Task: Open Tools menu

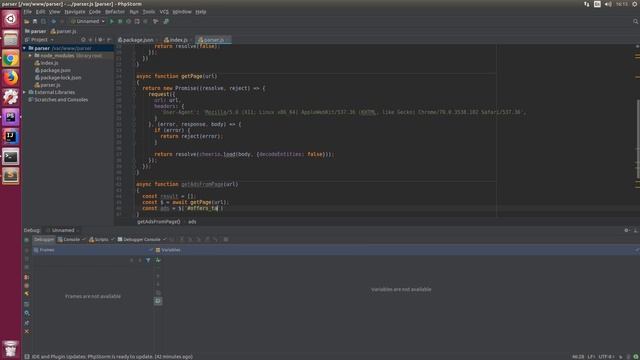Action: 149,12
